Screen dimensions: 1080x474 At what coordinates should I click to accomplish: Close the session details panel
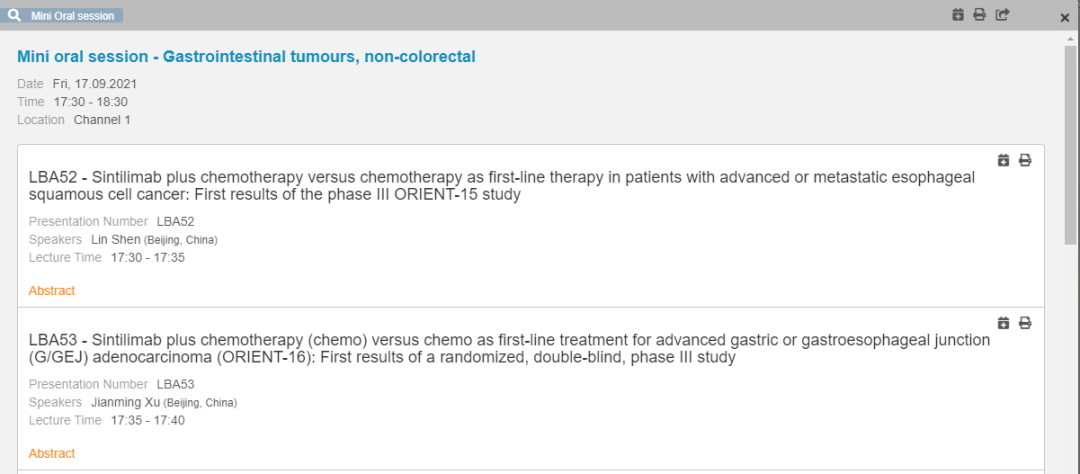pos(1065,19)
